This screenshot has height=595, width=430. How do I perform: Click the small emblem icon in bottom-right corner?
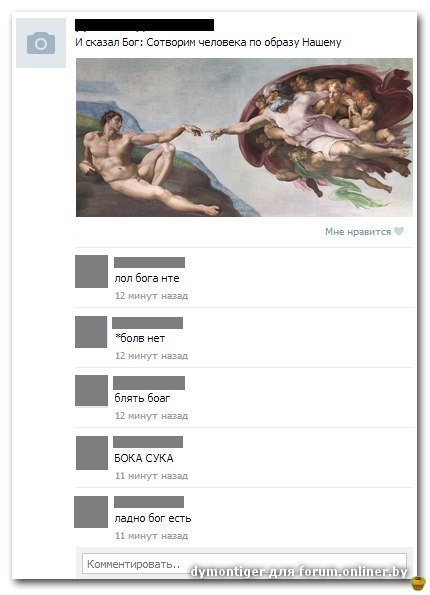point(419,583)
